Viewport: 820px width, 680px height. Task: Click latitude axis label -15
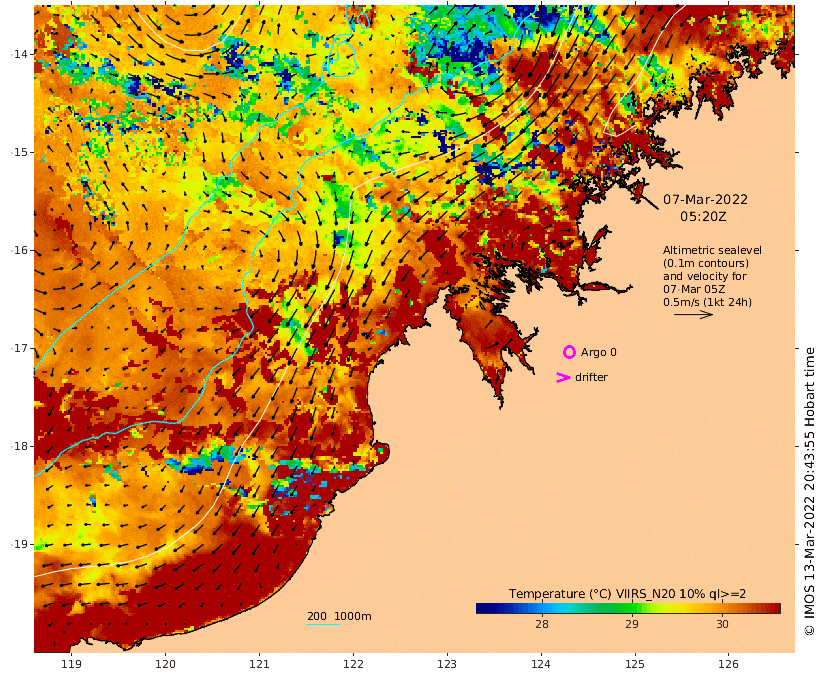point(20,152)
